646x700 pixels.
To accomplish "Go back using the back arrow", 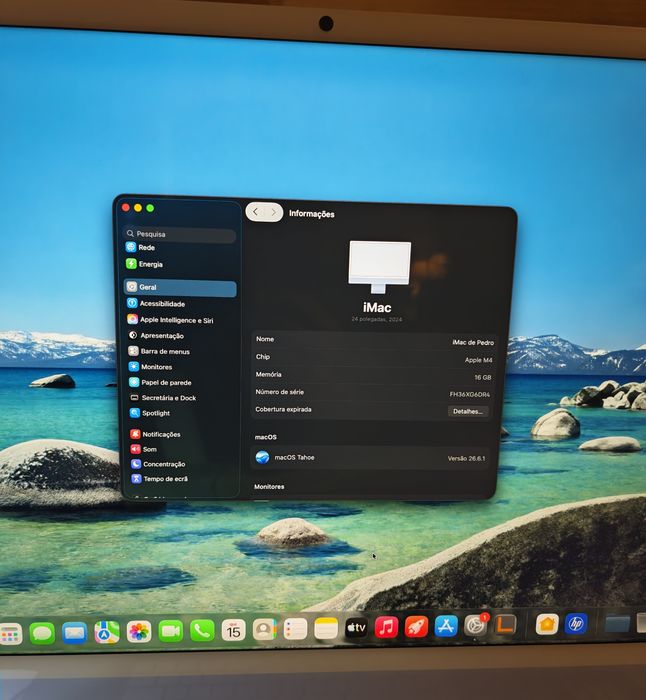I will coord(255,212).
